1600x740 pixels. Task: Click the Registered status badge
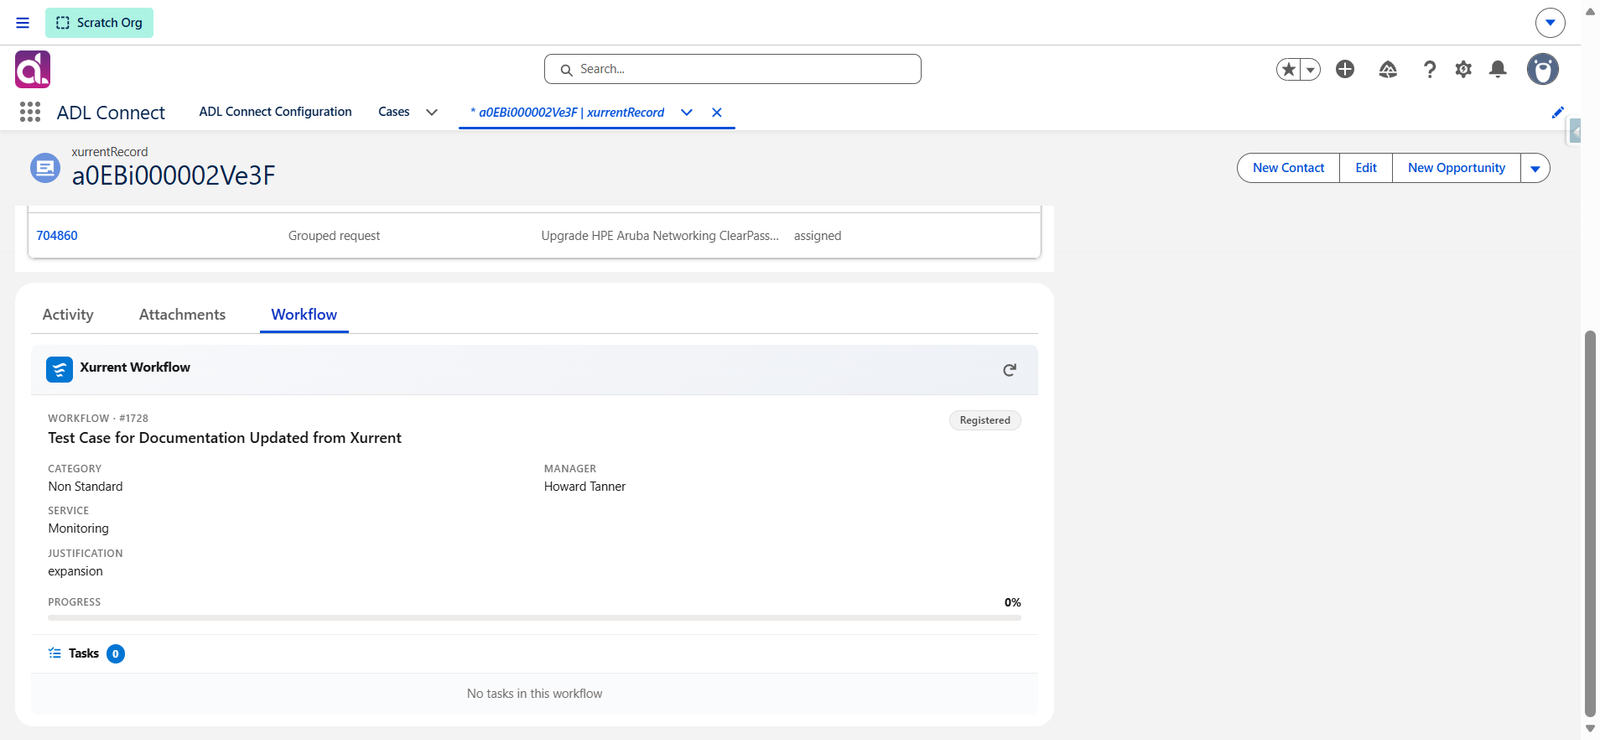pos(985,420)
